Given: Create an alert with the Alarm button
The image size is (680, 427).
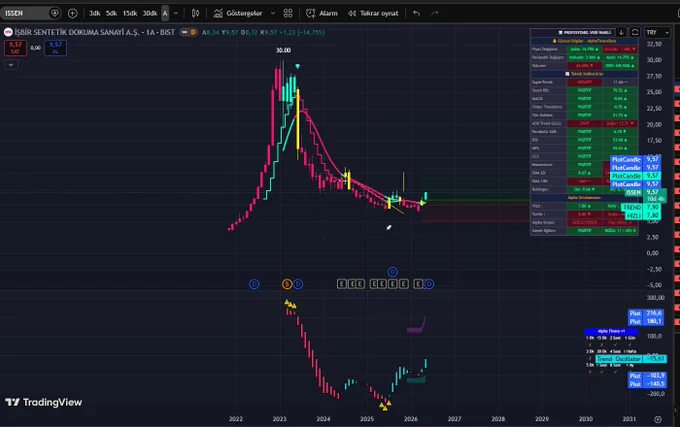Looking at the screenshot, I should point(321,13).
